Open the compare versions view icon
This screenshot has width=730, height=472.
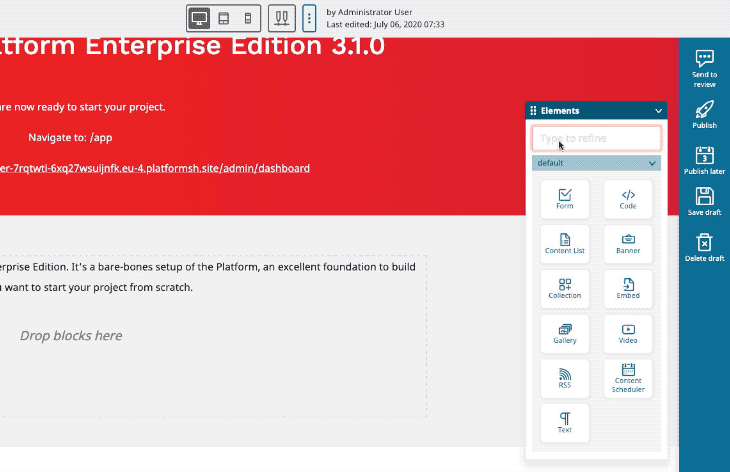pos(282,19)
